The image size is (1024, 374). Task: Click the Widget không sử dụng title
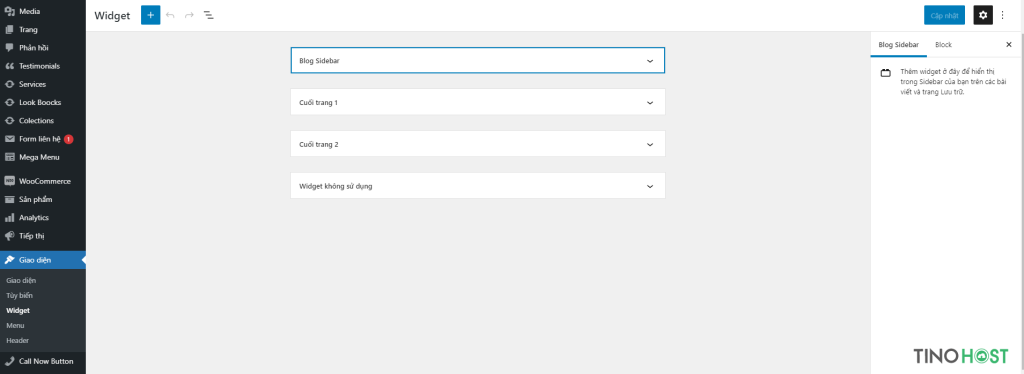coord(336,186)
